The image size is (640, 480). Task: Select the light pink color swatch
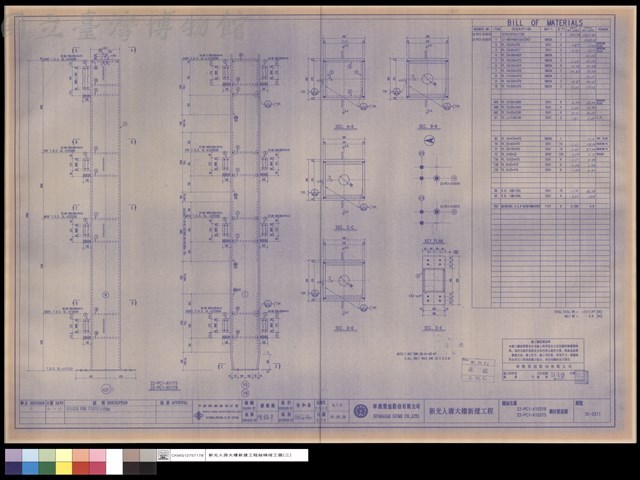tap(97, 456)
